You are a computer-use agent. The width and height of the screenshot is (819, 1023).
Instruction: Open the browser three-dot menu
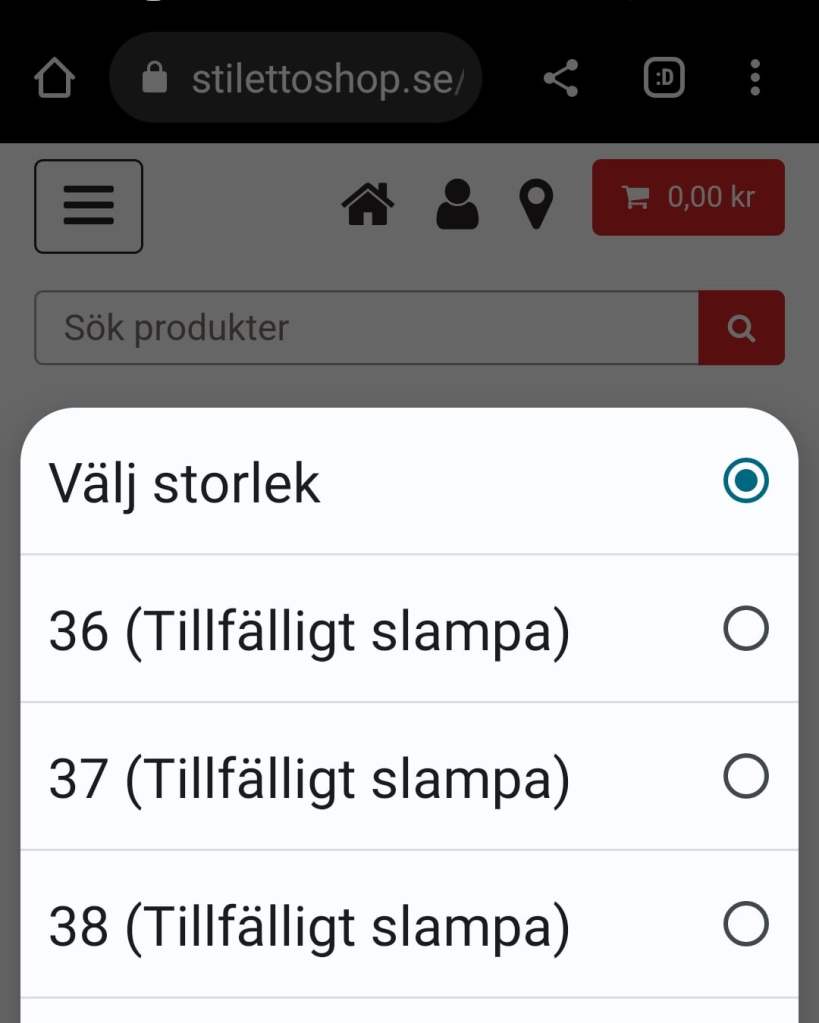[x=755, y=78]
